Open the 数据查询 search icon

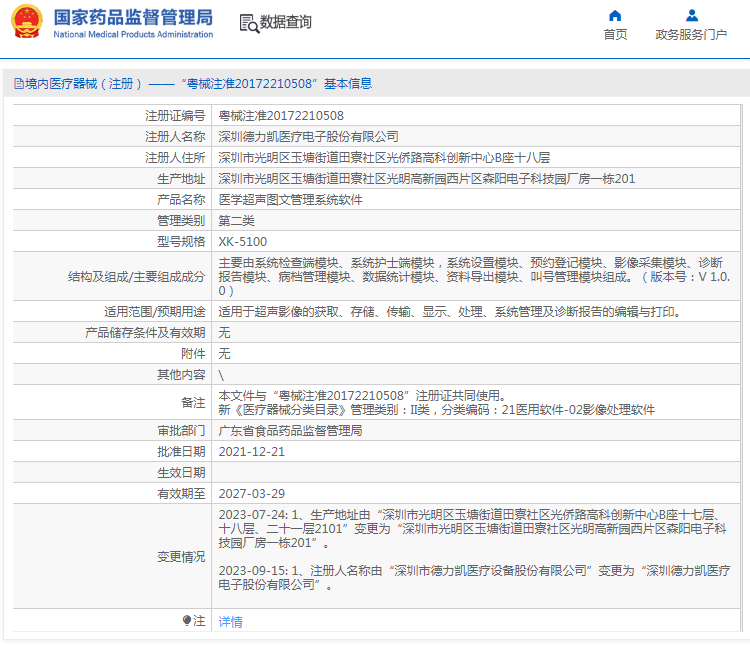(x=249, y=23)
